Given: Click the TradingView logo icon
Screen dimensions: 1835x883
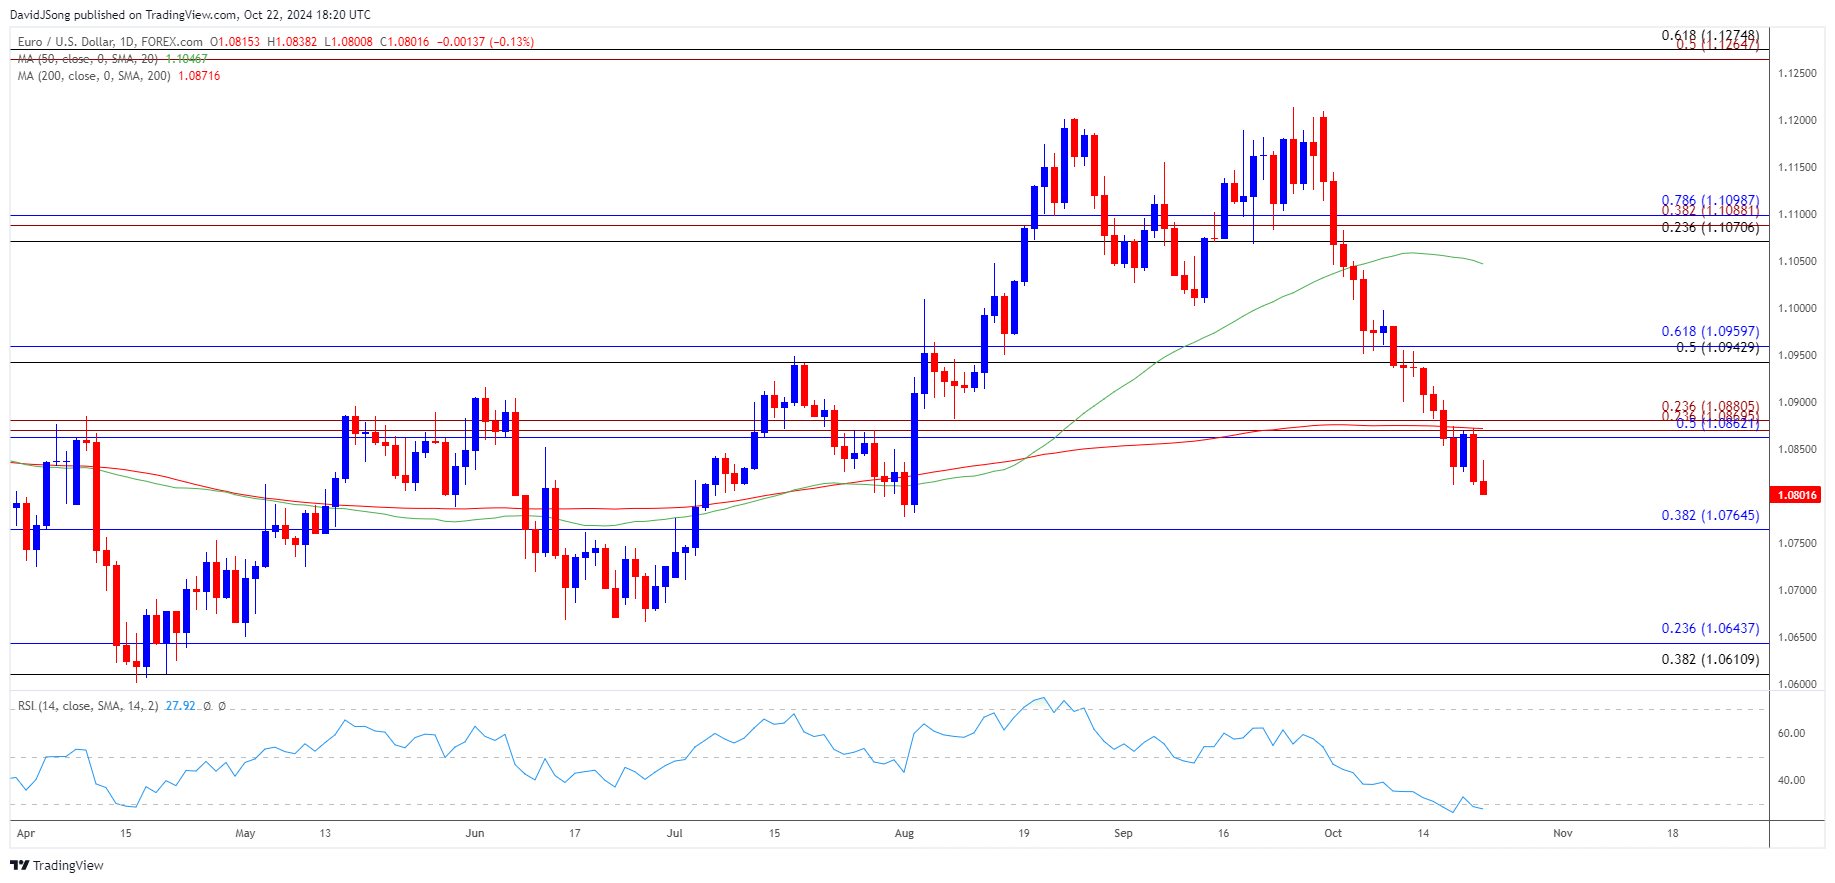Looking at the screenshot, I should (19, 865).
